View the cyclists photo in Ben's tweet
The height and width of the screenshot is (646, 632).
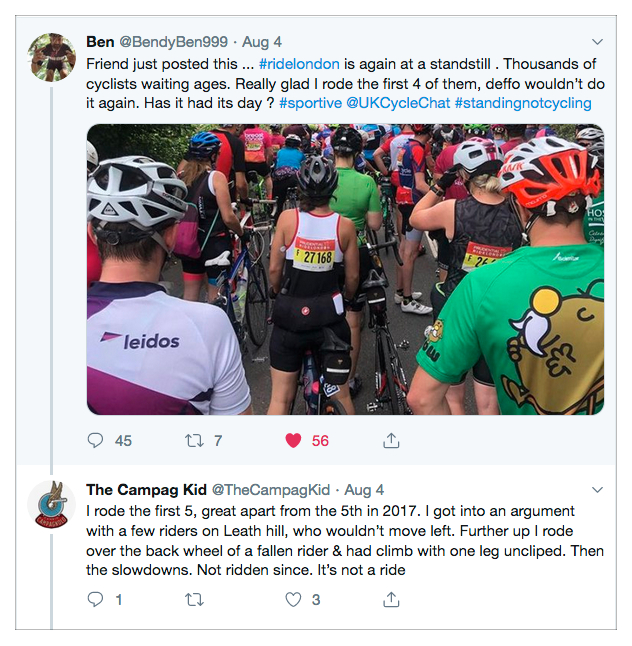click(345, 268)
